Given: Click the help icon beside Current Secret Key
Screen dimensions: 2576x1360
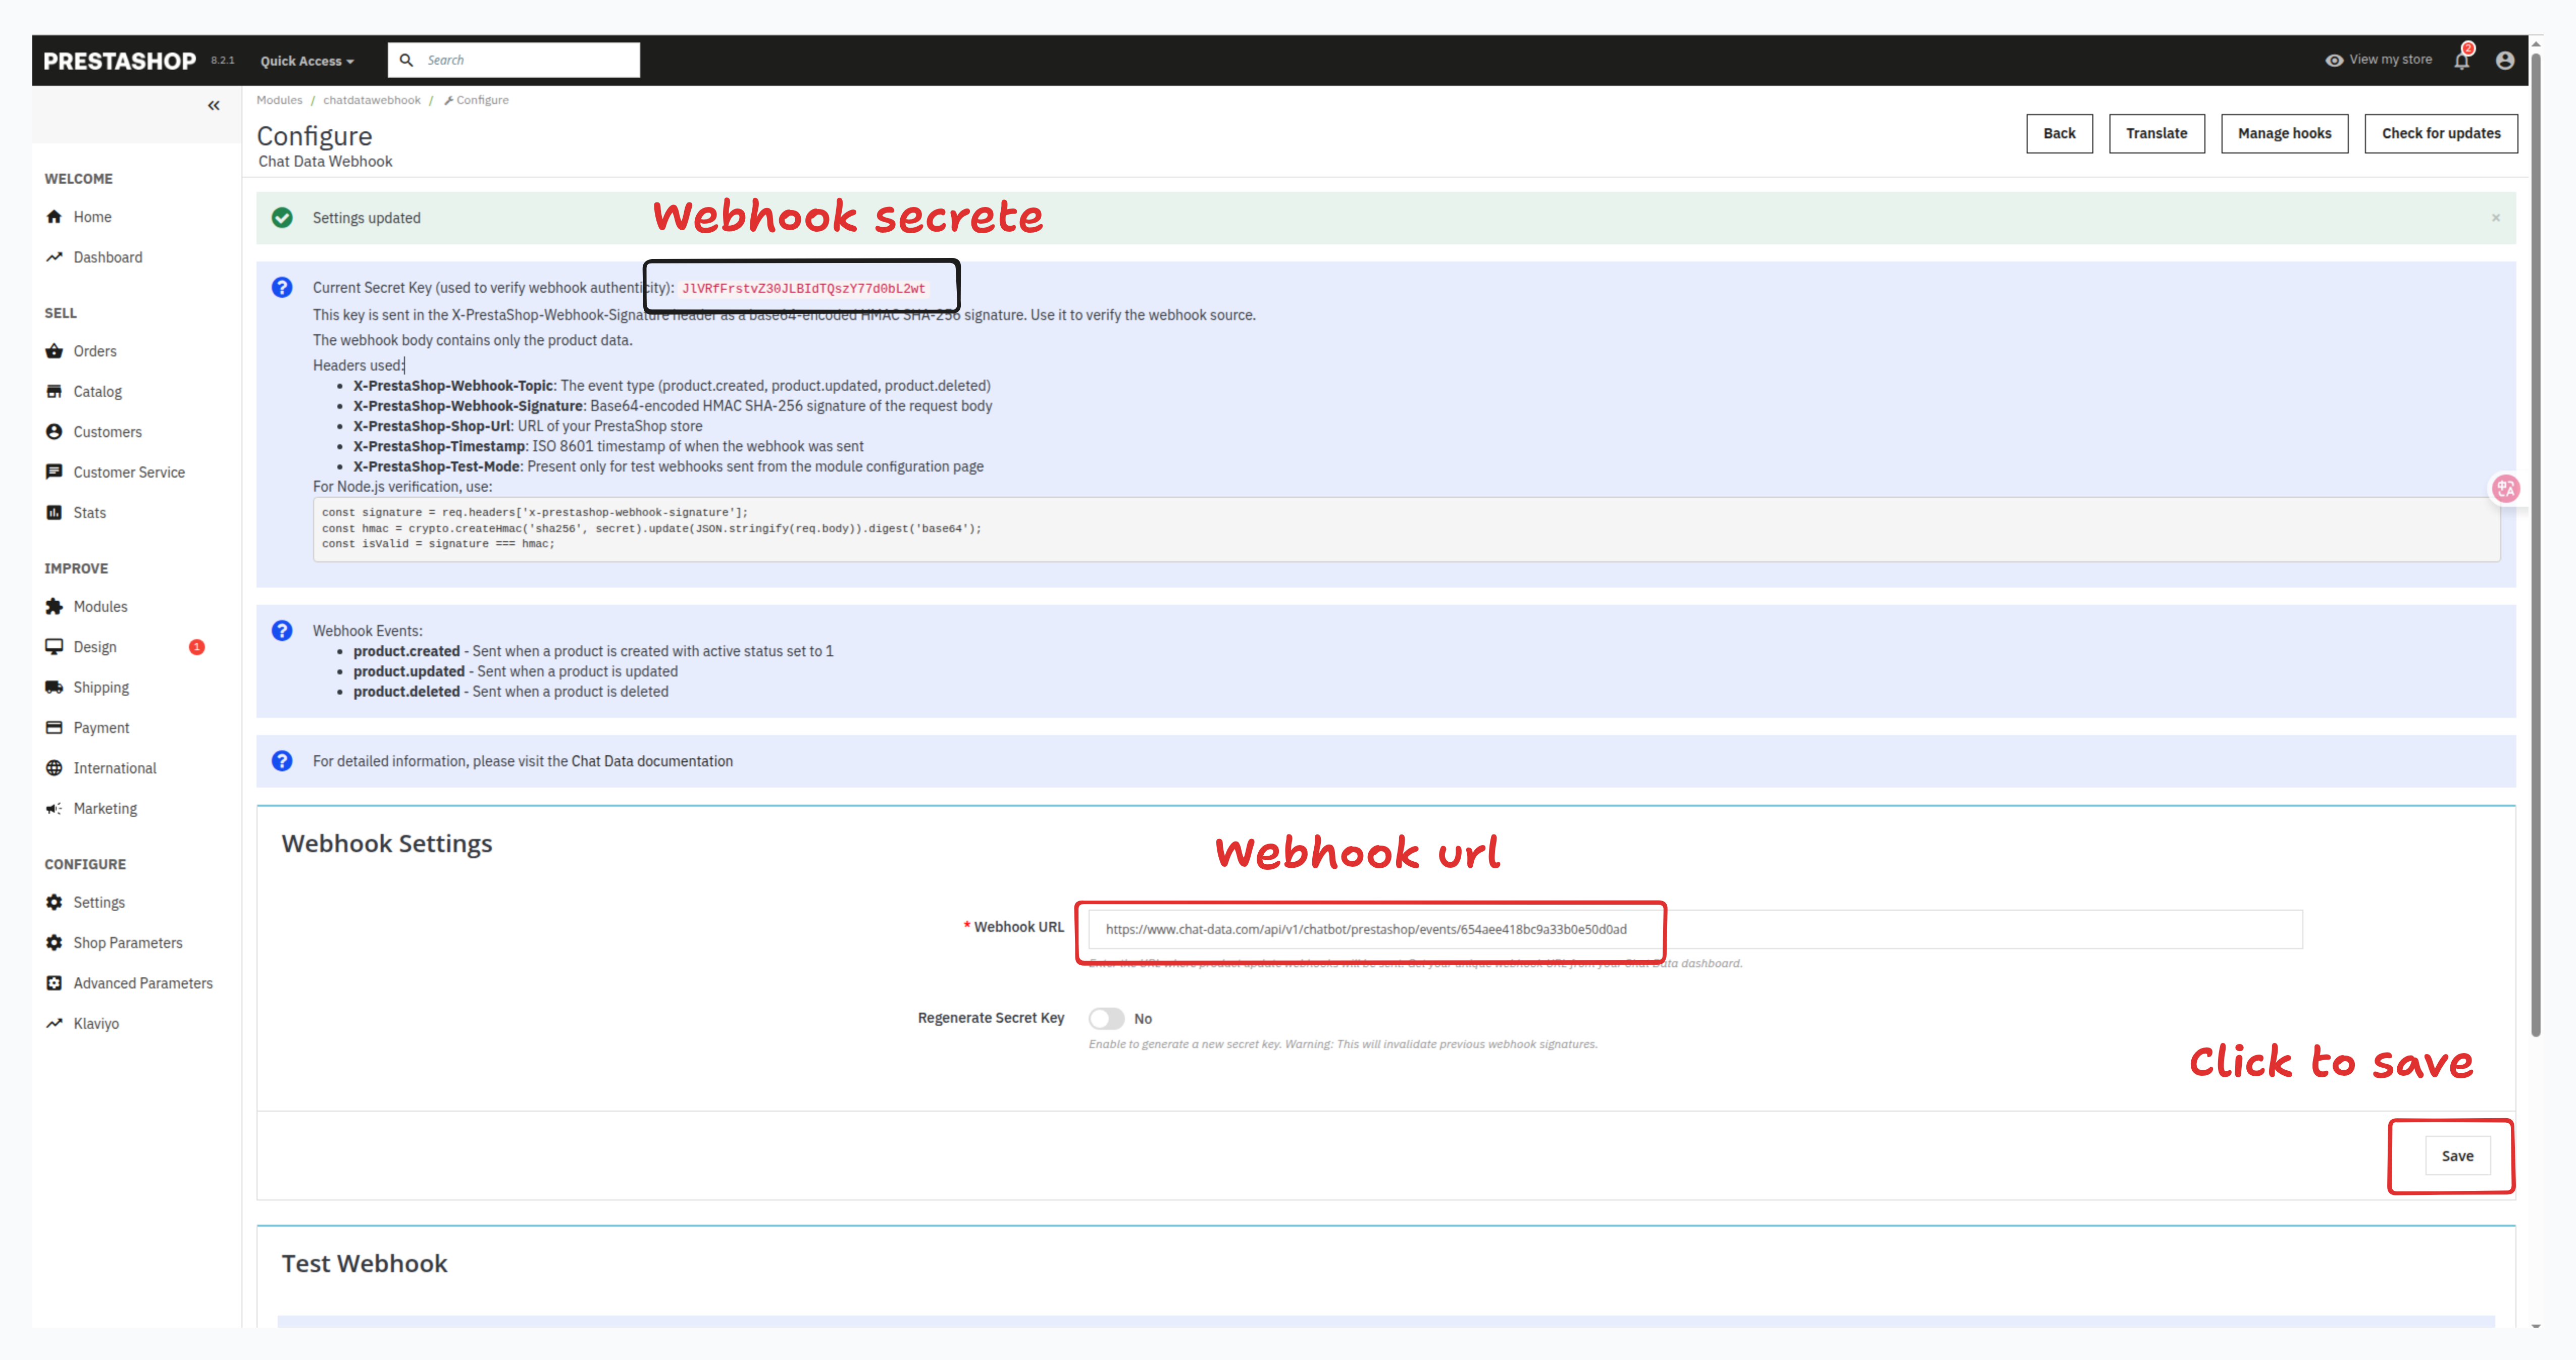Looking at the screenshot, I should point(282,288).
